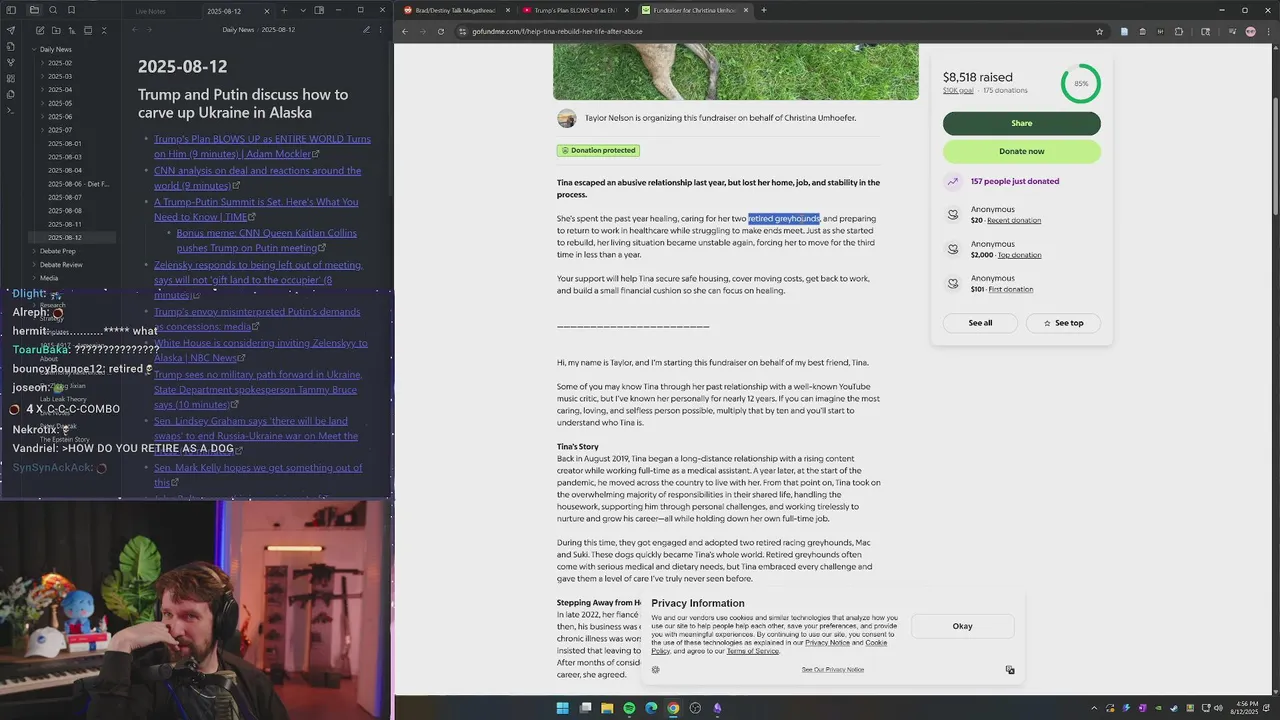Image resolution: width=1280 pixels, height=720 pixels.
Task: Open See Our Privacy Notice link
Action: pyautogui.click(x=832, y=669)
